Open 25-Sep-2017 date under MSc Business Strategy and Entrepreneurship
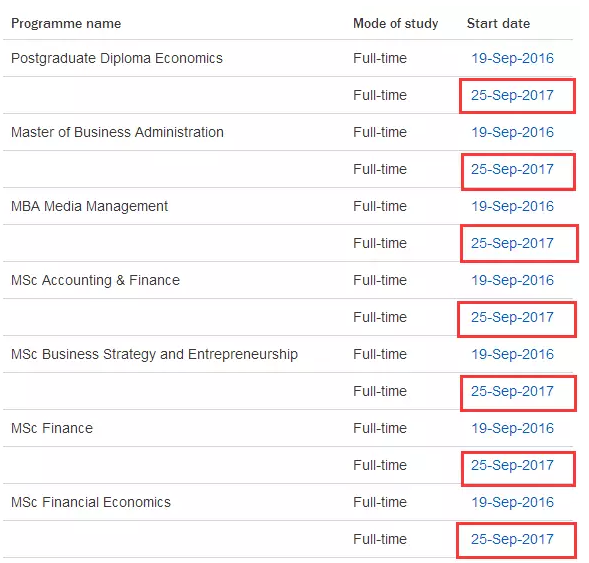Viewport: 589px width, 563px height. click(x=512, y=391)
